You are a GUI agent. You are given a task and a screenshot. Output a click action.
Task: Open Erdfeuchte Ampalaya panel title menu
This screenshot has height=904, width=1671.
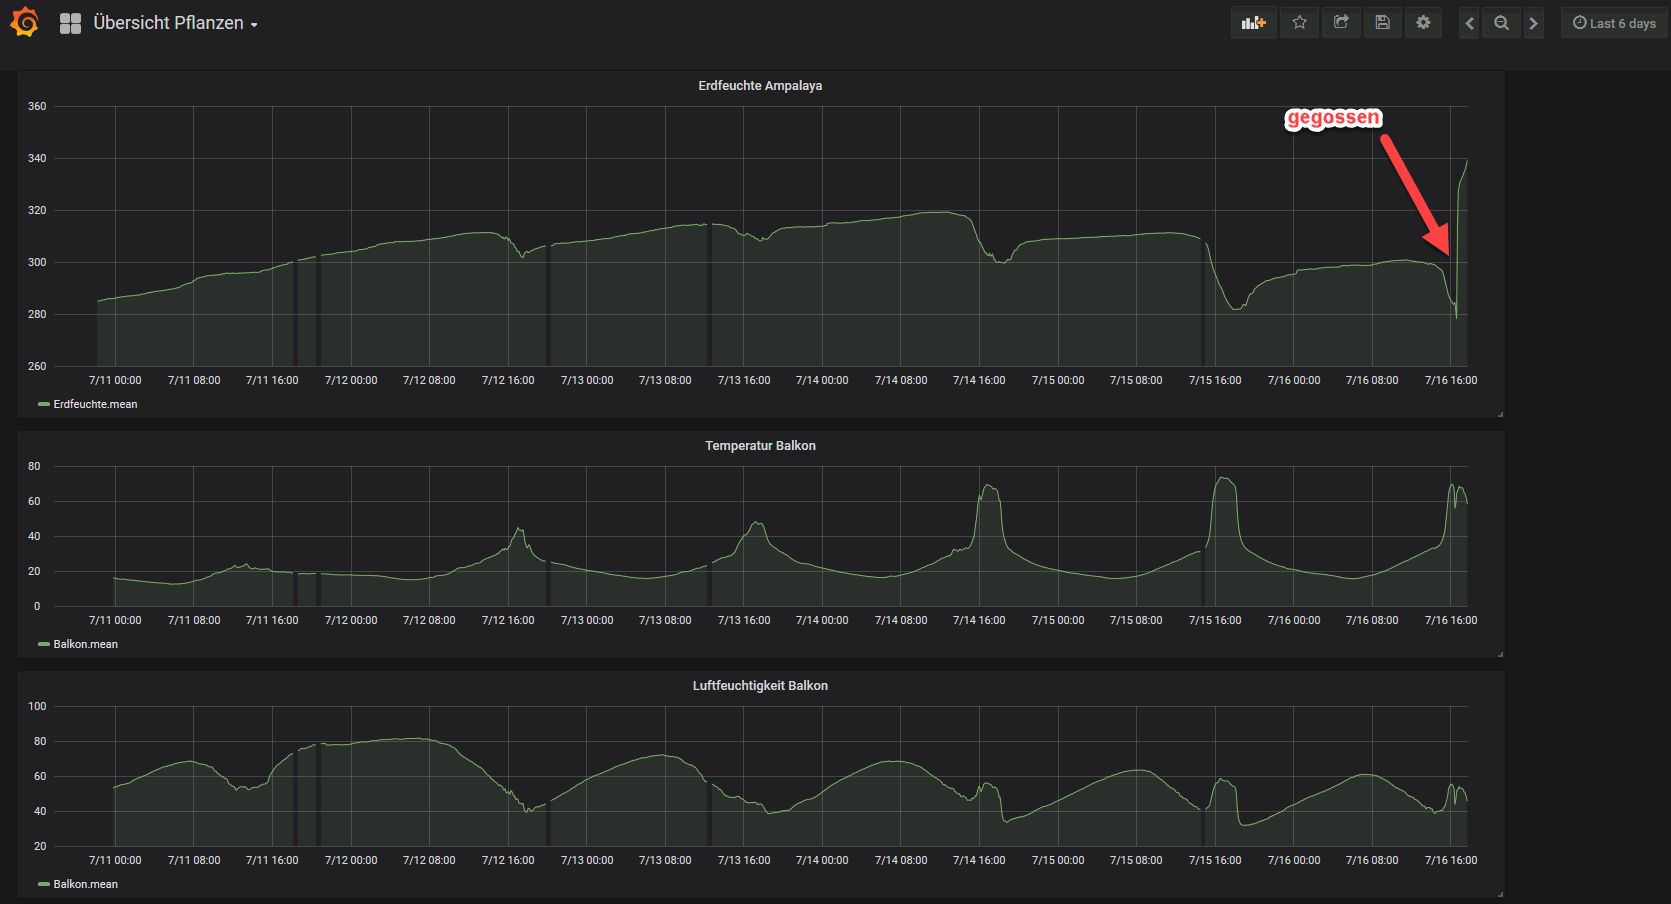point(760,86)
